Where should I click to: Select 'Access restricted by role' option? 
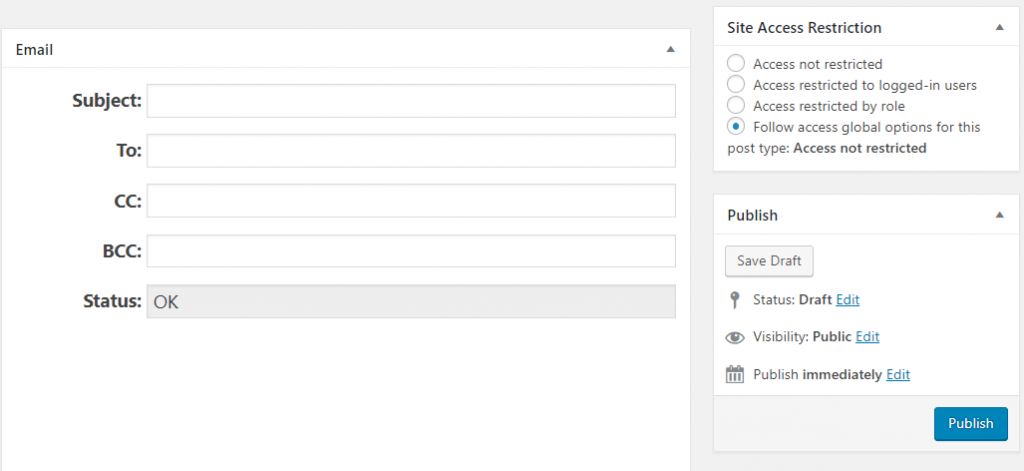(736, 106)
